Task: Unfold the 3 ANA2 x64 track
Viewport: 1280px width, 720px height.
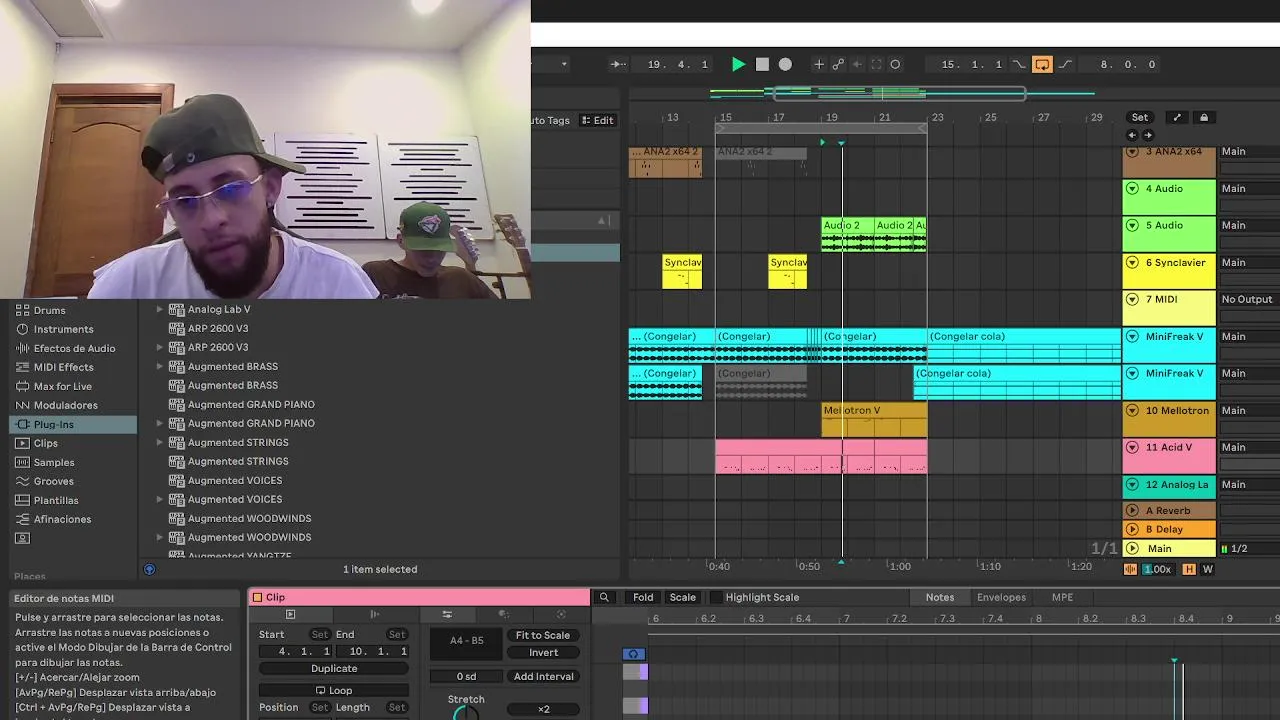Action: click(1132, 152)
